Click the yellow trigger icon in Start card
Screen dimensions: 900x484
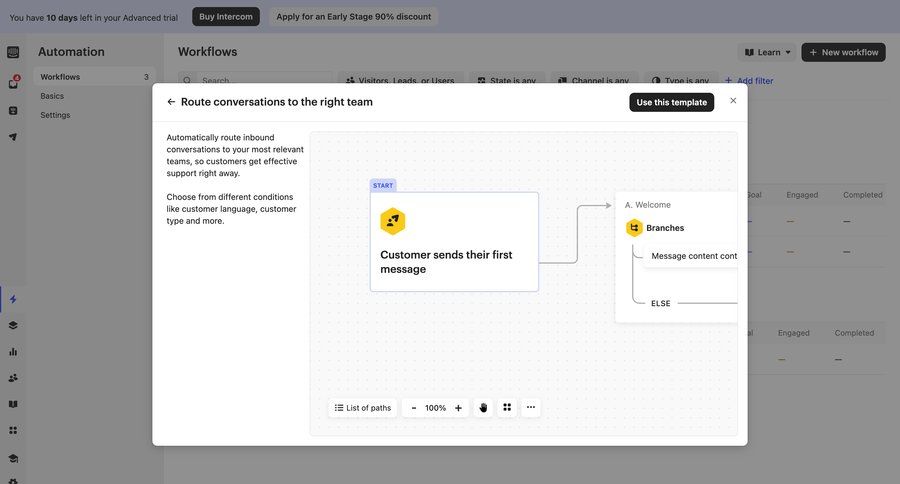click(x=393, y=221)
